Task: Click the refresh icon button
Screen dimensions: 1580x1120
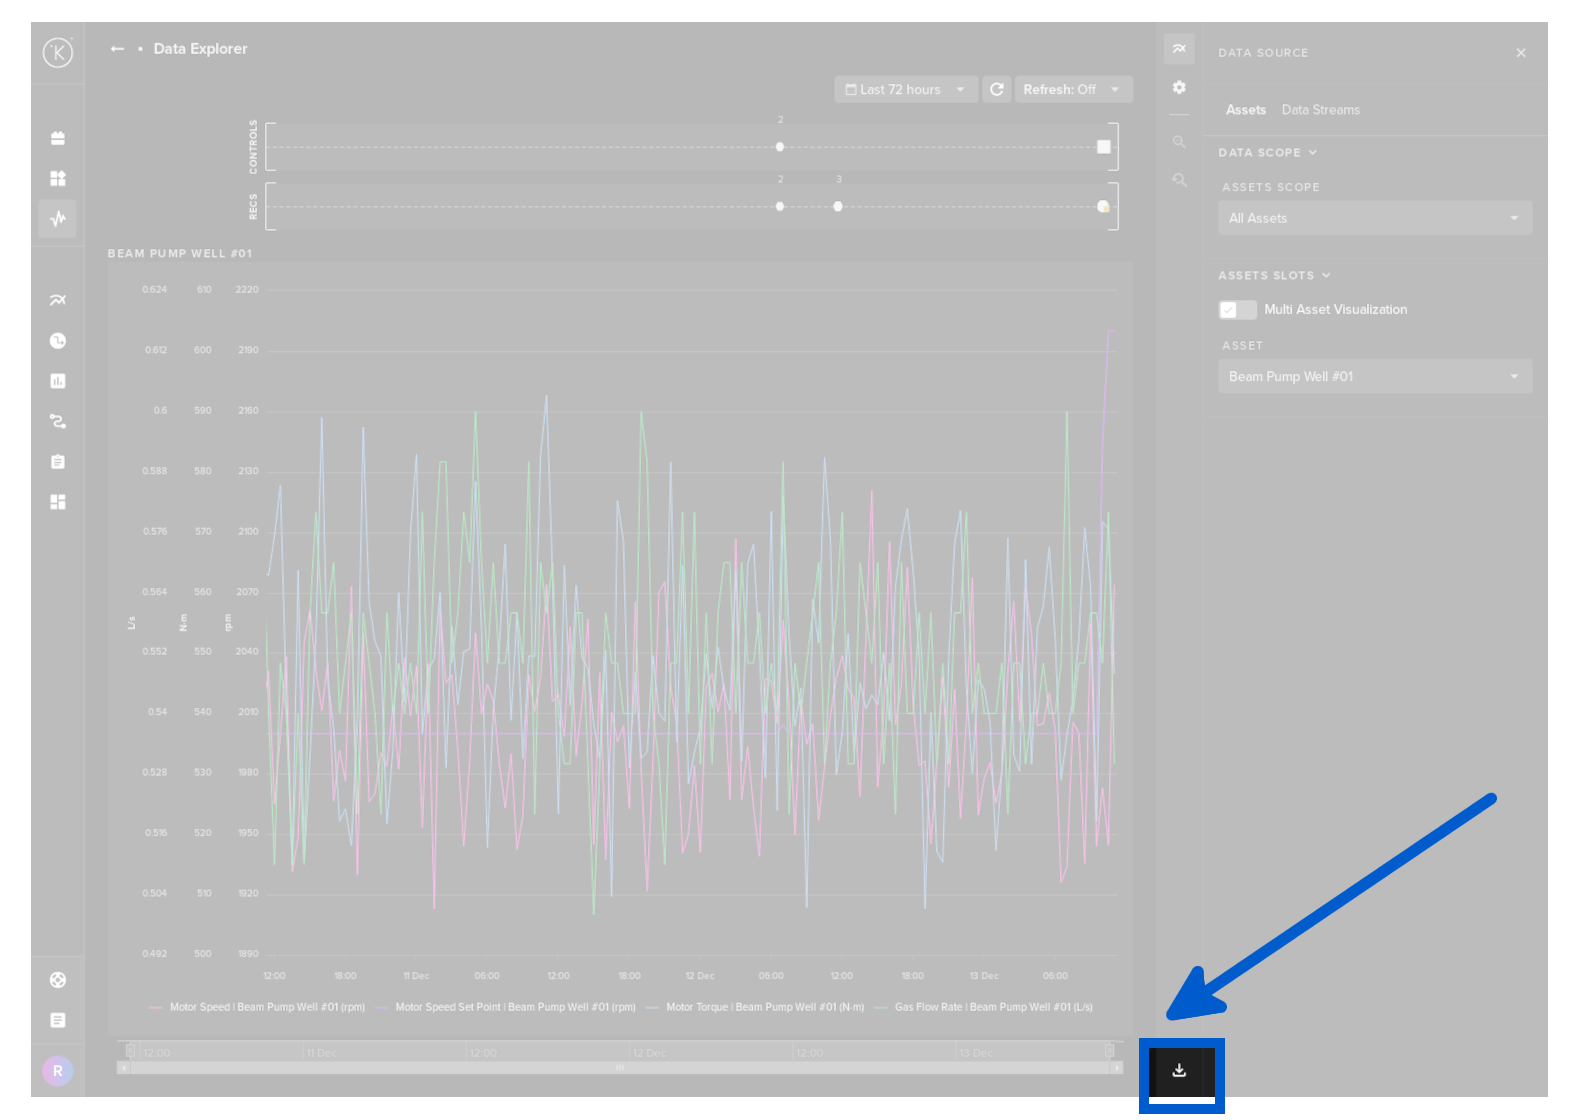Action: [x=997, y=90]
